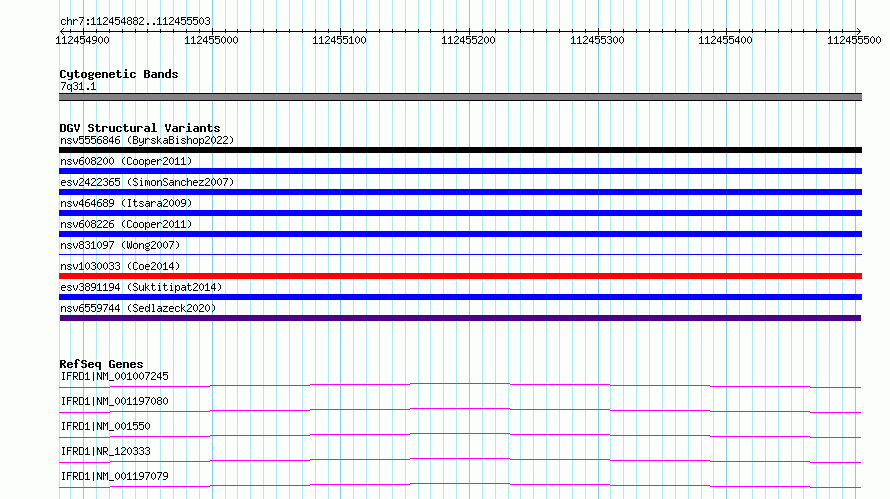Click the gray 7q31.1 cytogenetic band bar
Screen dimensions: 890x499
pos(460,97)
